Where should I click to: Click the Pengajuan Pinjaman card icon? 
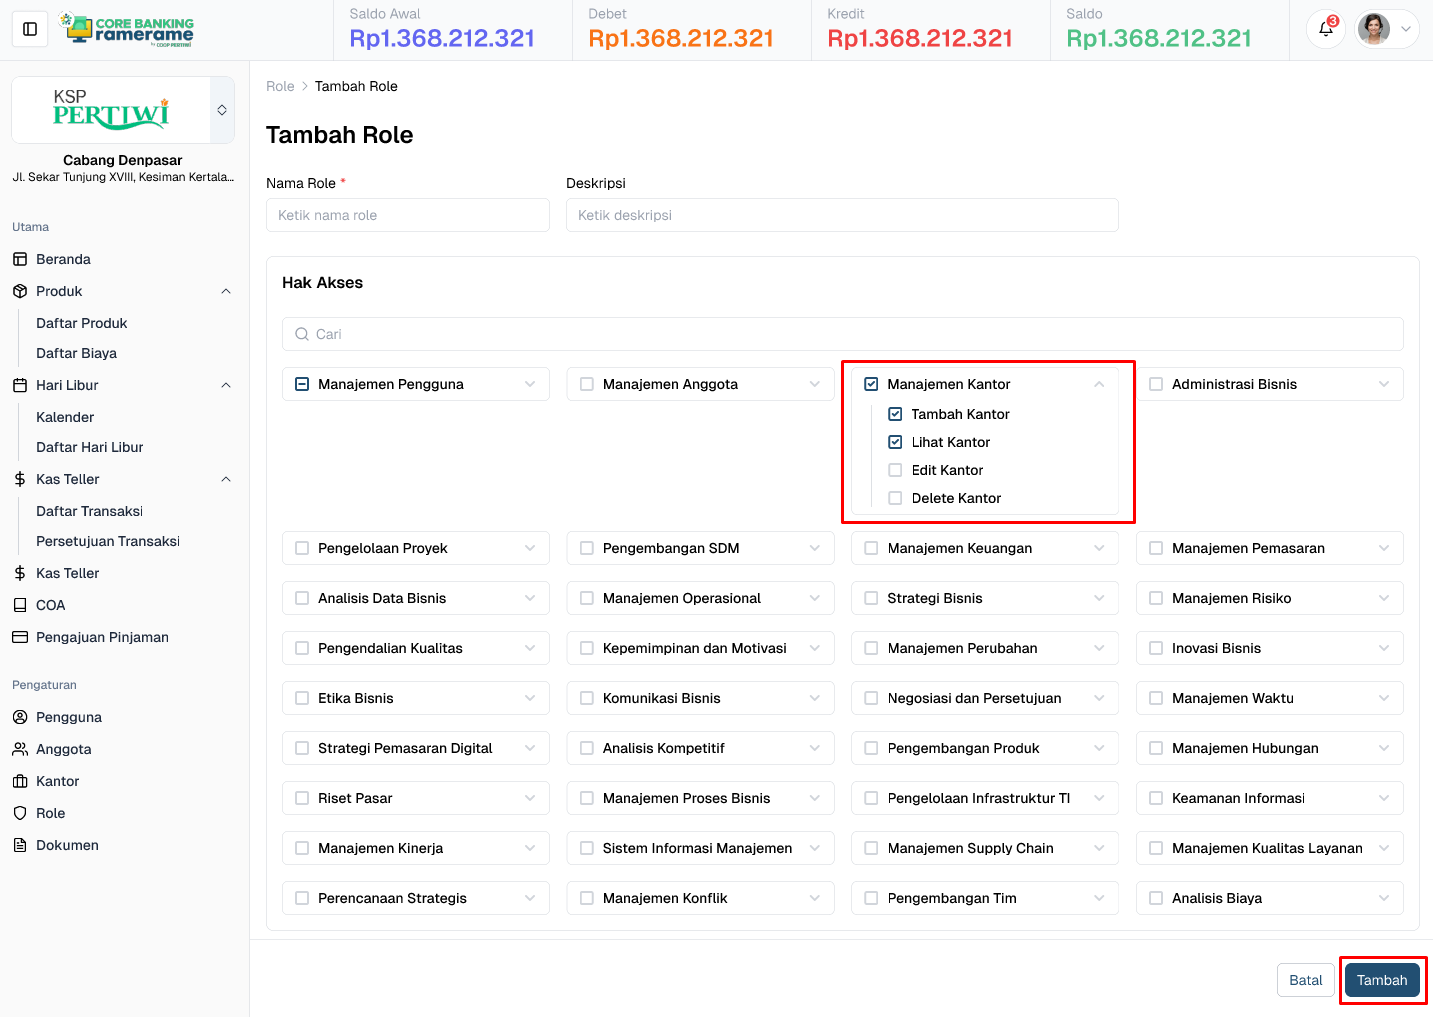(x=20, y=637)
